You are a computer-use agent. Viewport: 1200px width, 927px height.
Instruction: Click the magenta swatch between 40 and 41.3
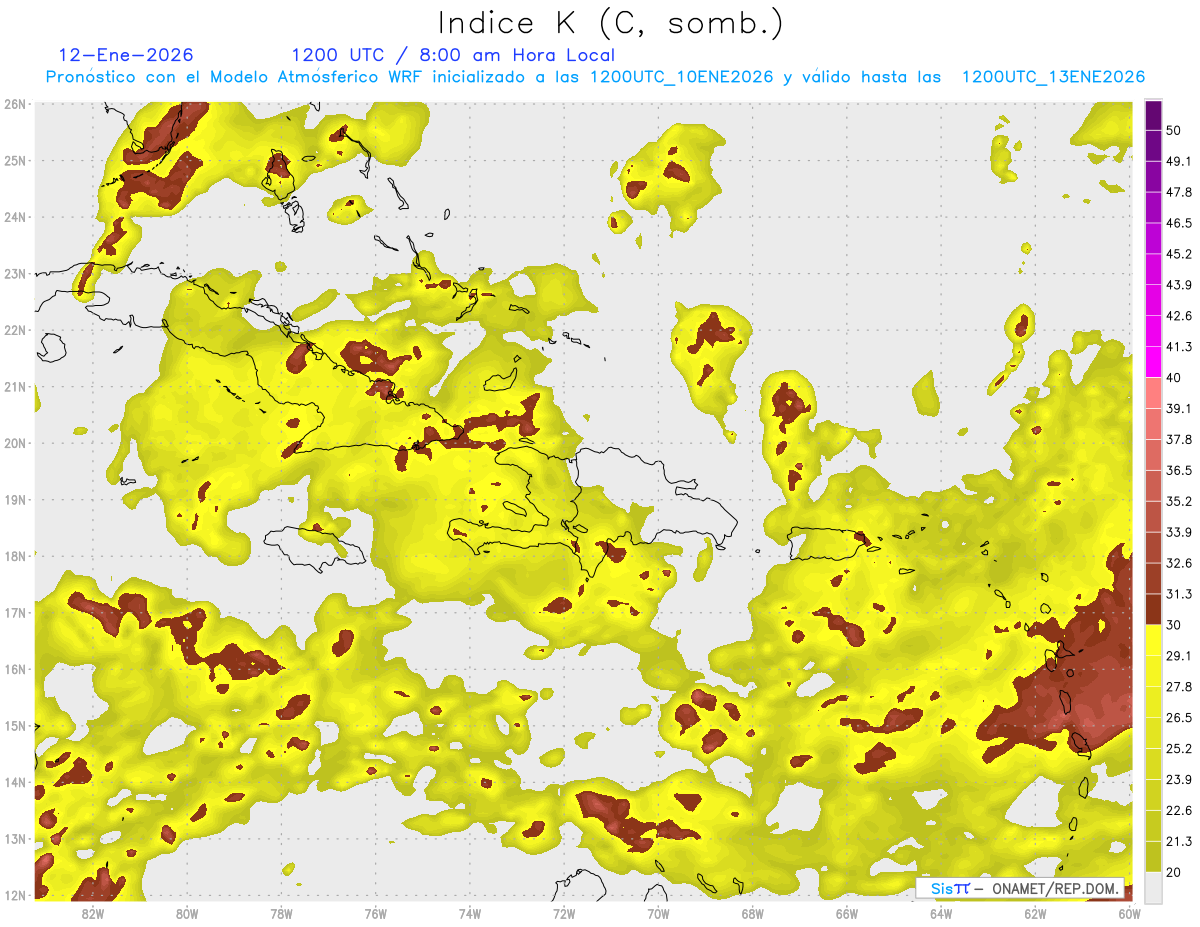tap(1154, 362)
